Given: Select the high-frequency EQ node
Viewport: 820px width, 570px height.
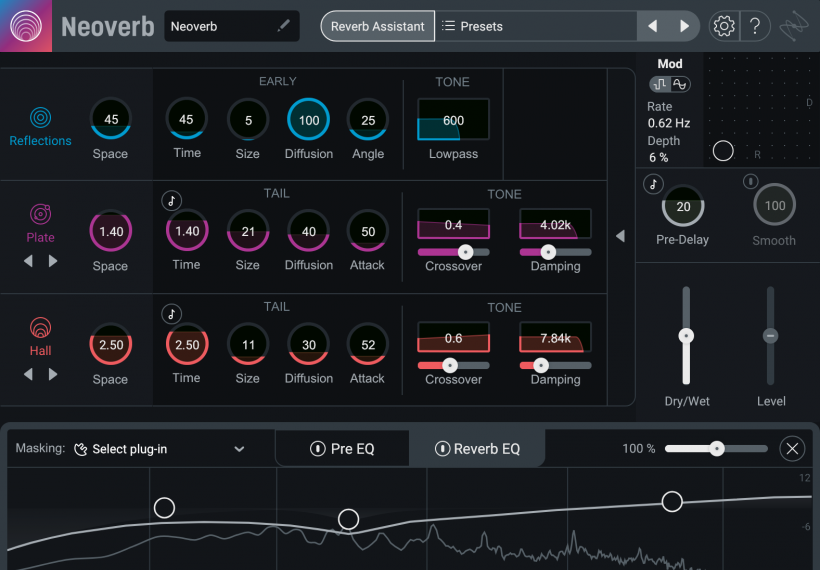Looking at the screenshot, I should pos(672,501).
